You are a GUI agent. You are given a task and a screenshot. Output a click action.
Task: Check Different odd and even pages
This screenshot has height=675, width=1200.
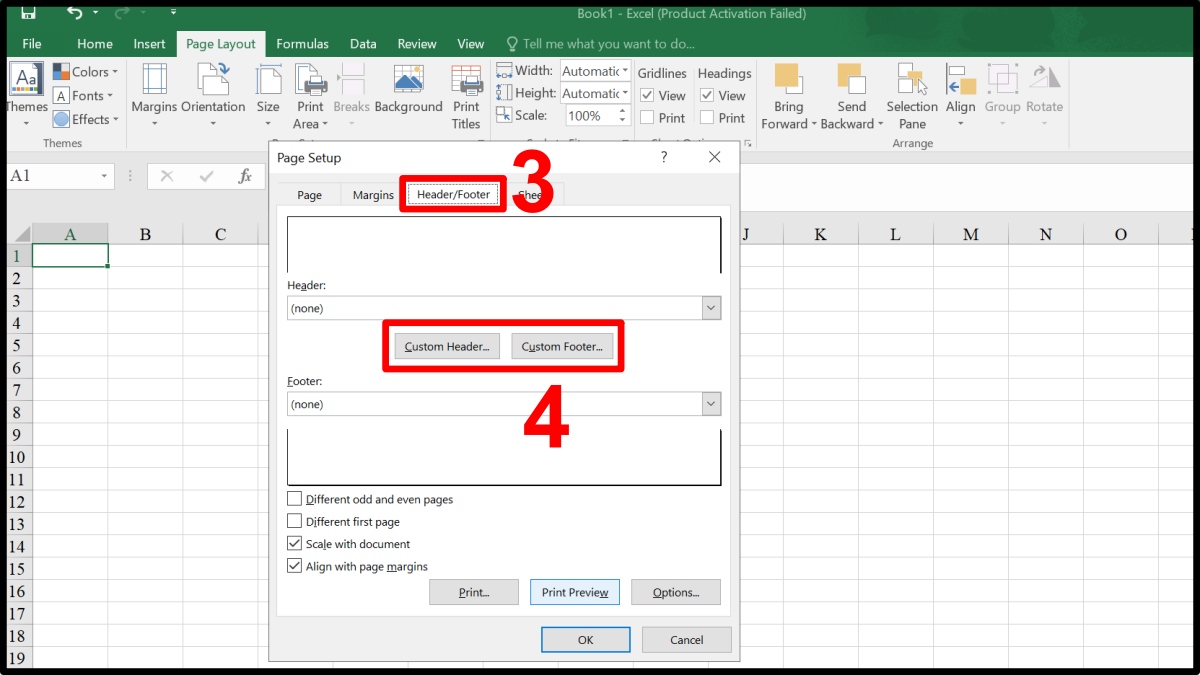pos(294,499)
